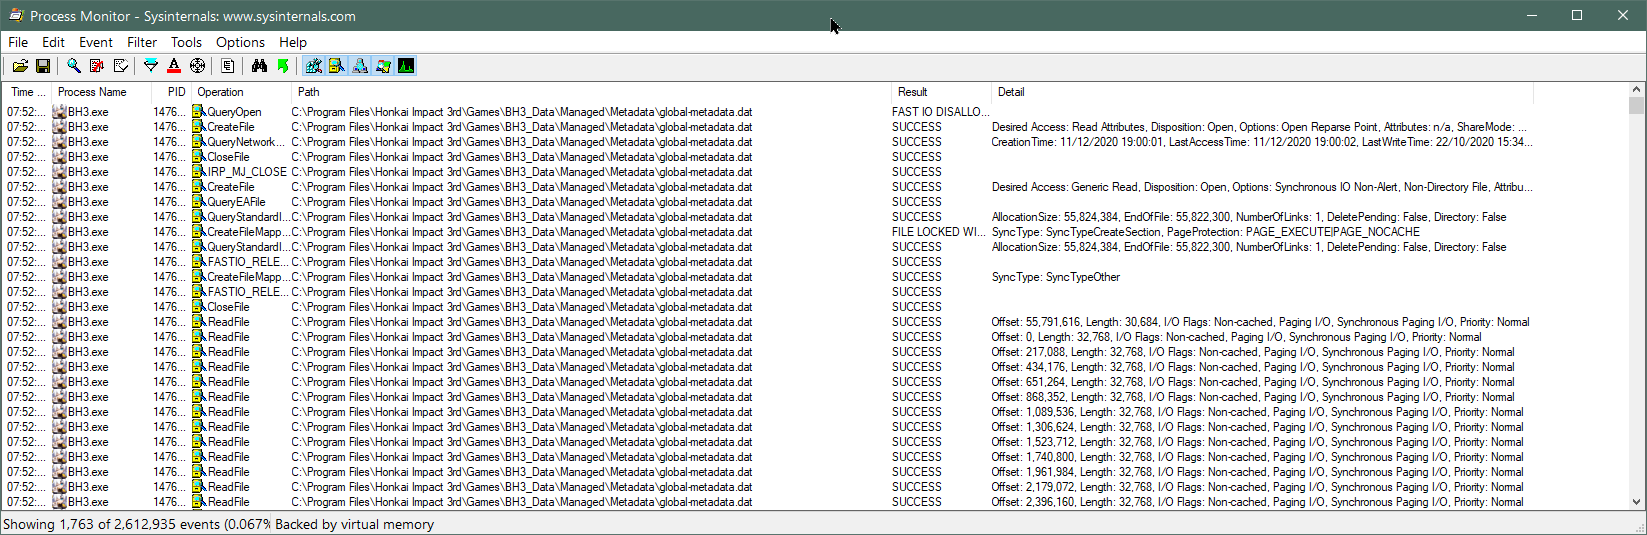The height and width of the screenshot is (535, 1647).
Task: Click the vertical scrollbar thumb
Action: (x=1637, y=105)
